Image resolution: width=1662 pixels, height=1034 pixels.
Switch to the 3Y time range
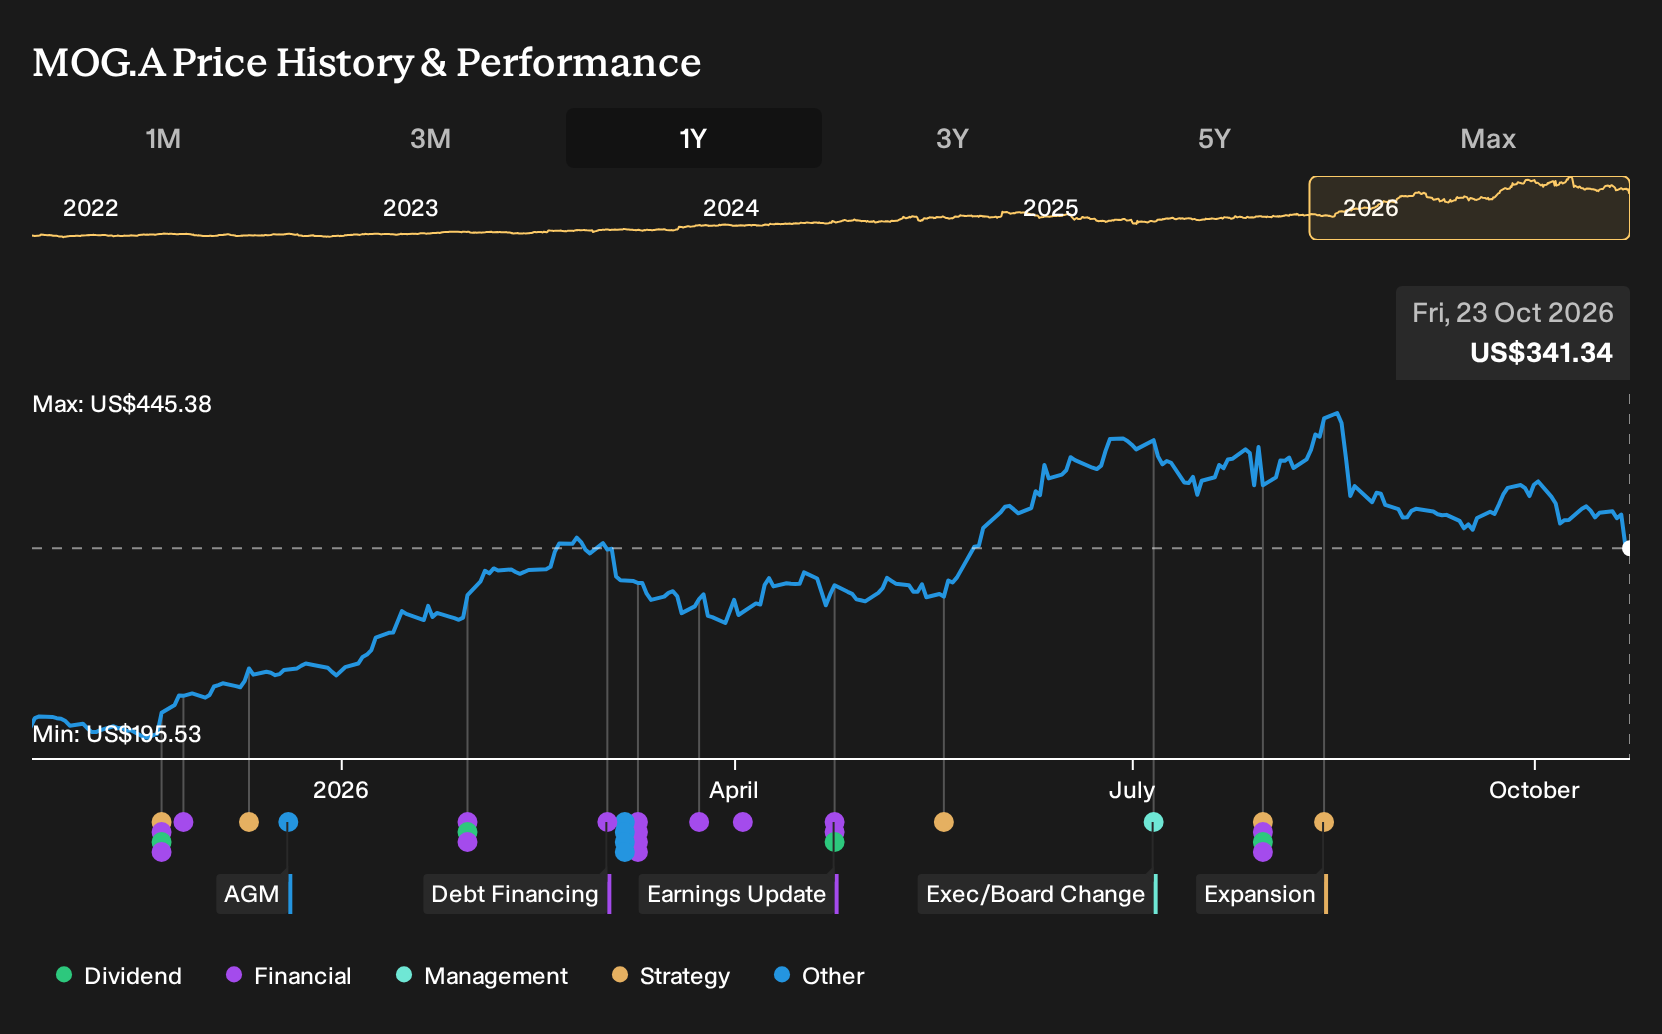(952, 138)
